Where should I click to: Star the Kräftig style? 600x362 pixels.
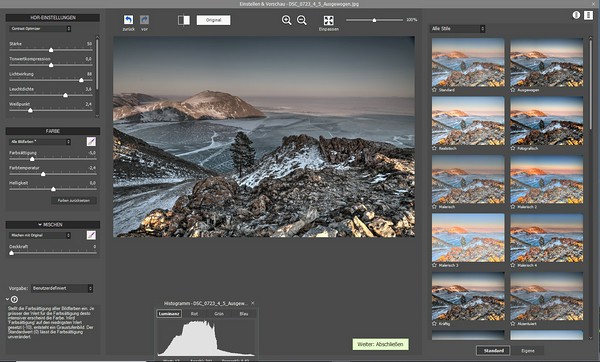click(x=434, y=323)
